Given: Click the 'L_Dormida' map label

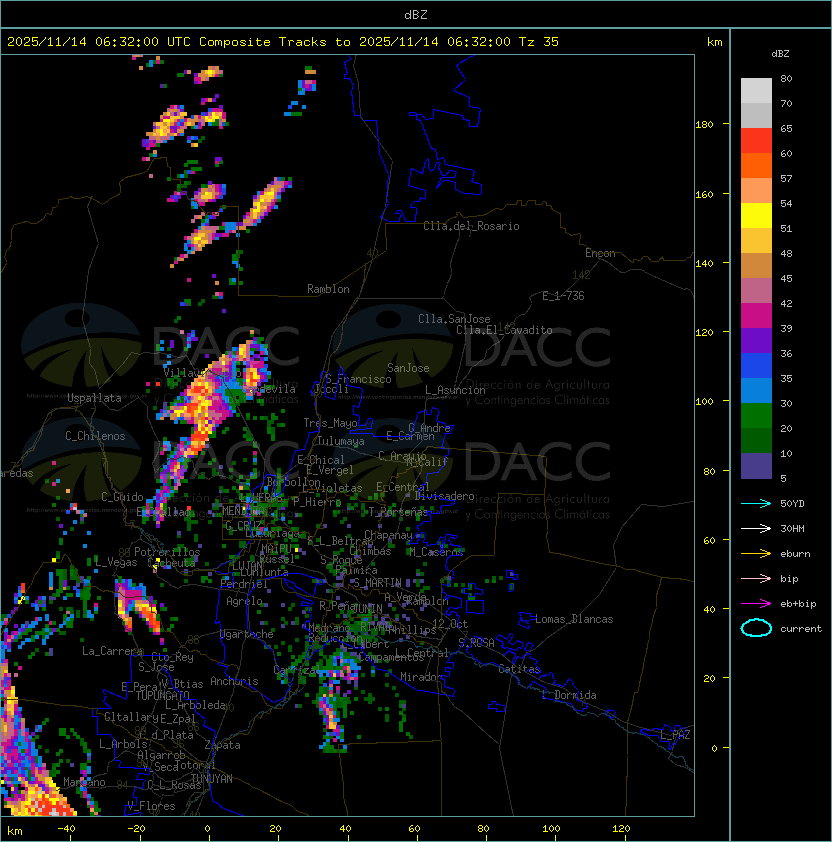Looking at the screenshot, I should tap(569, 695).
